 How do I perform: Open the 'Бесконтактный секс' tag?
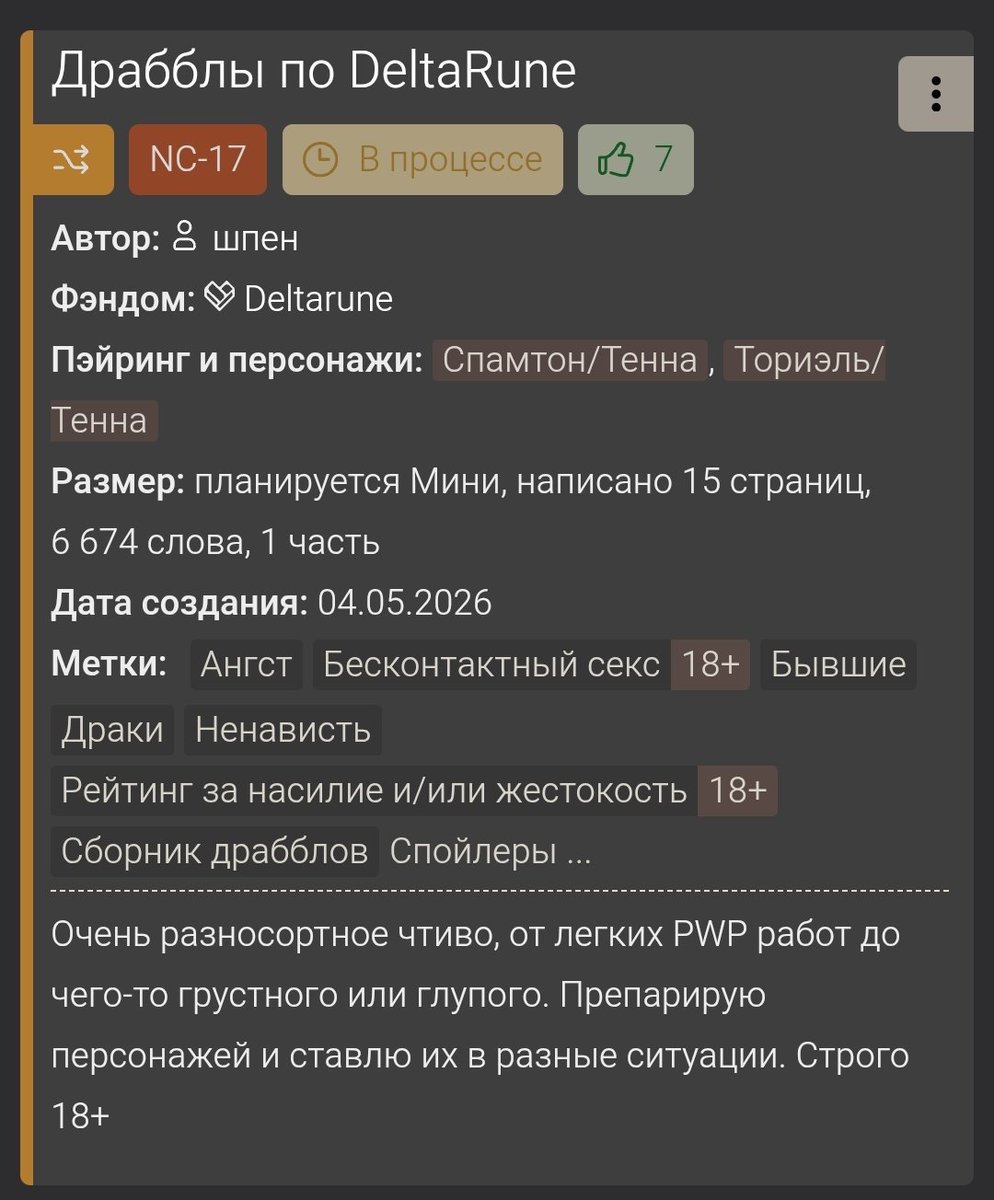pyautogui.click(x=491, y=665)
